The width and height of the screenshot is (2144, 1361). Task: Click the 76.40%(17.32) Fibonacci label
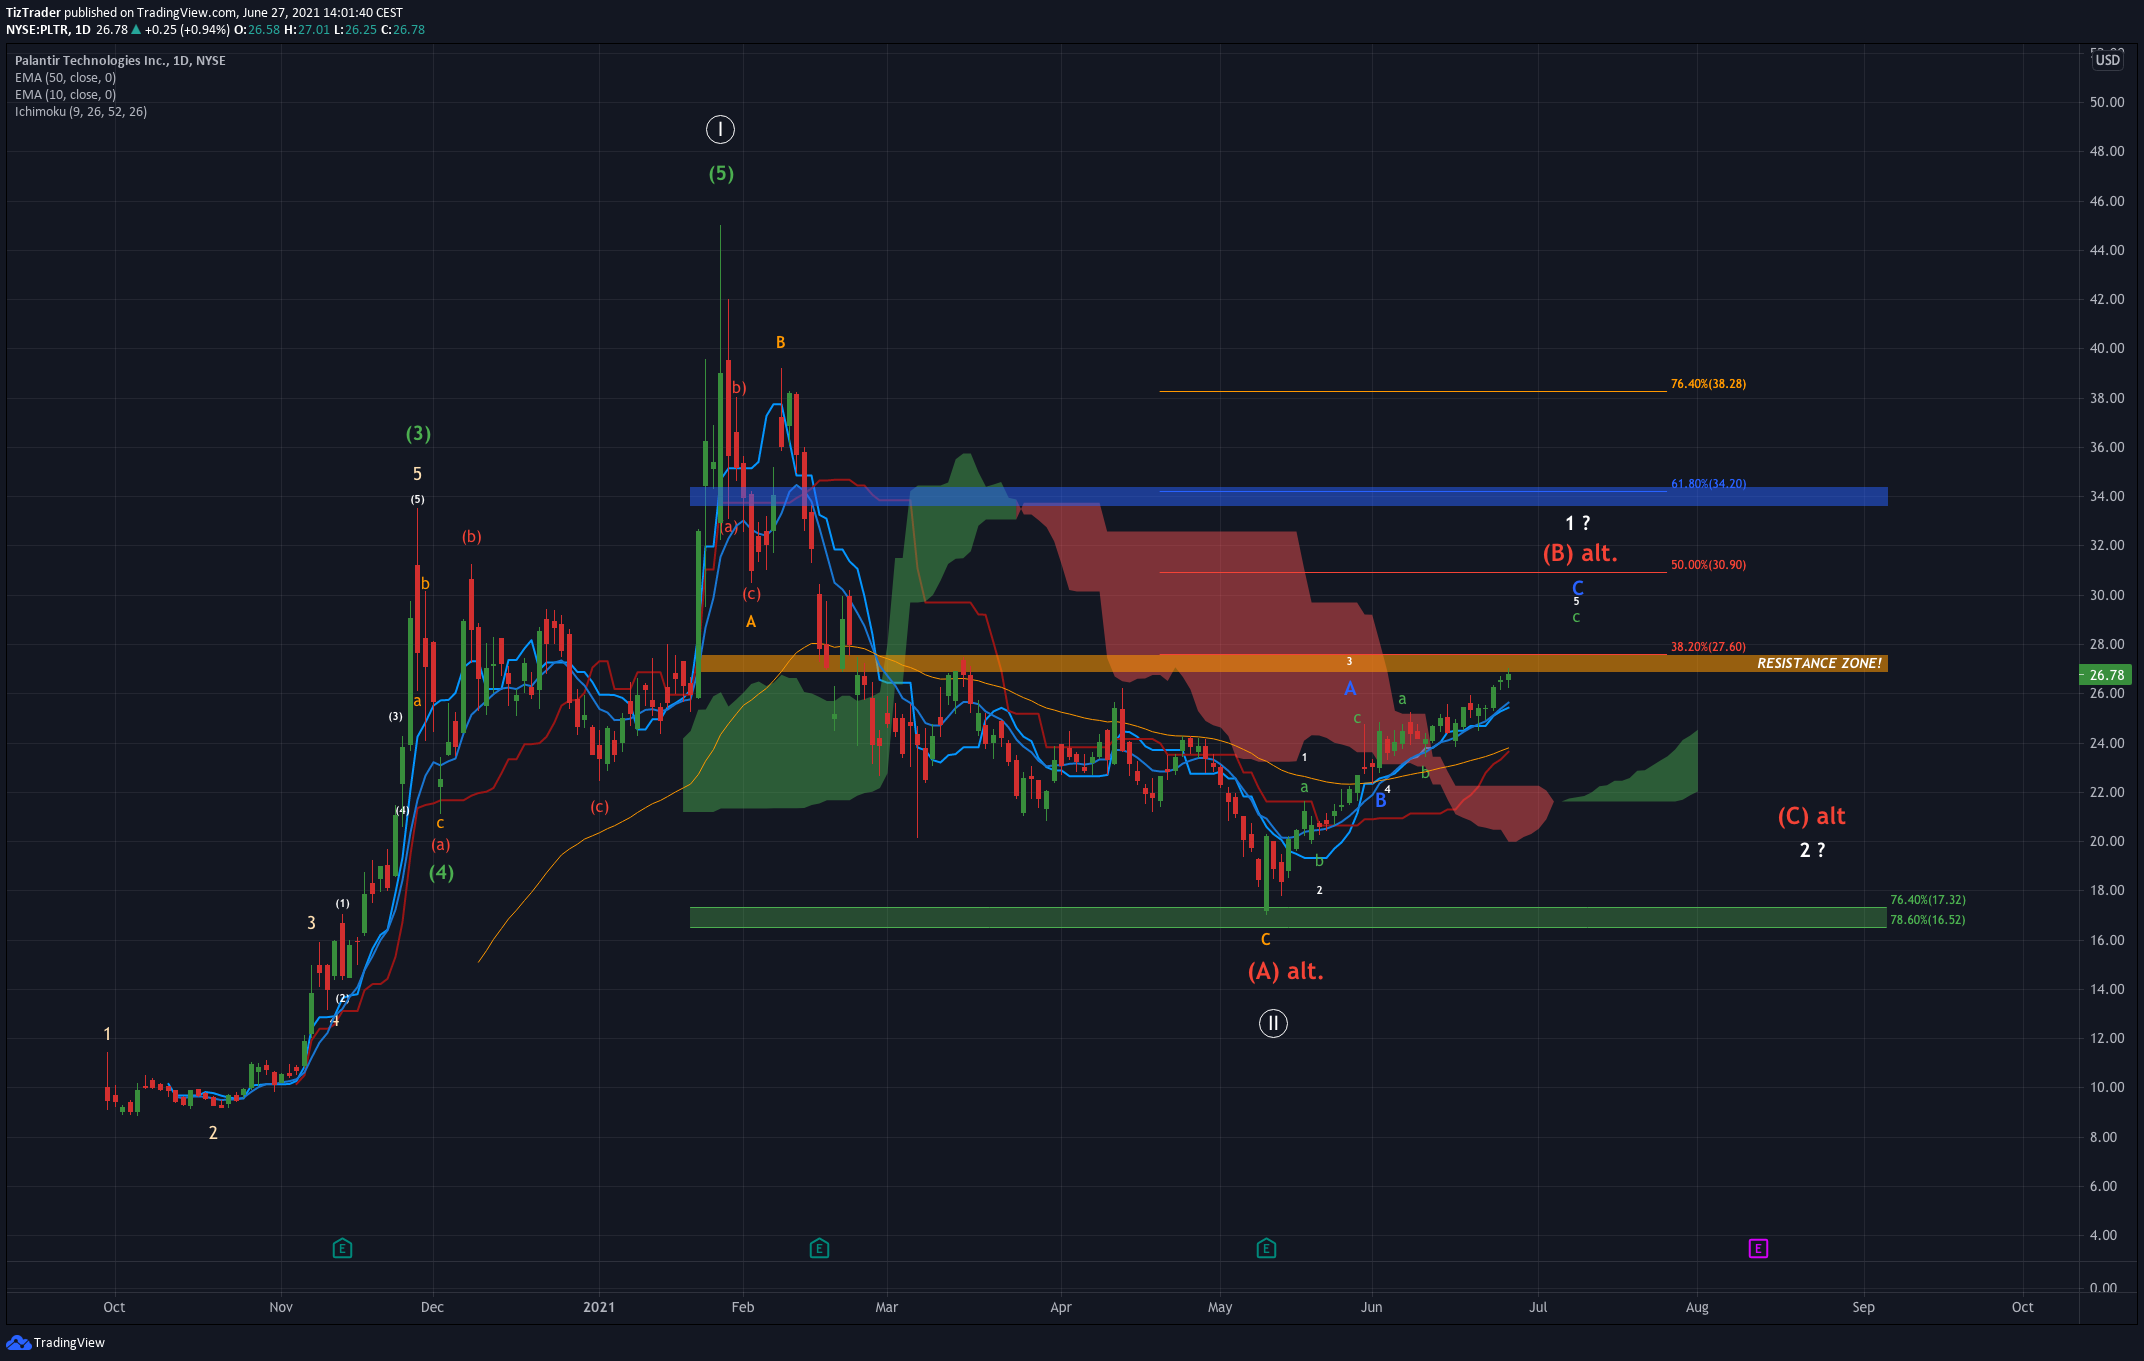pos(1927,900)
